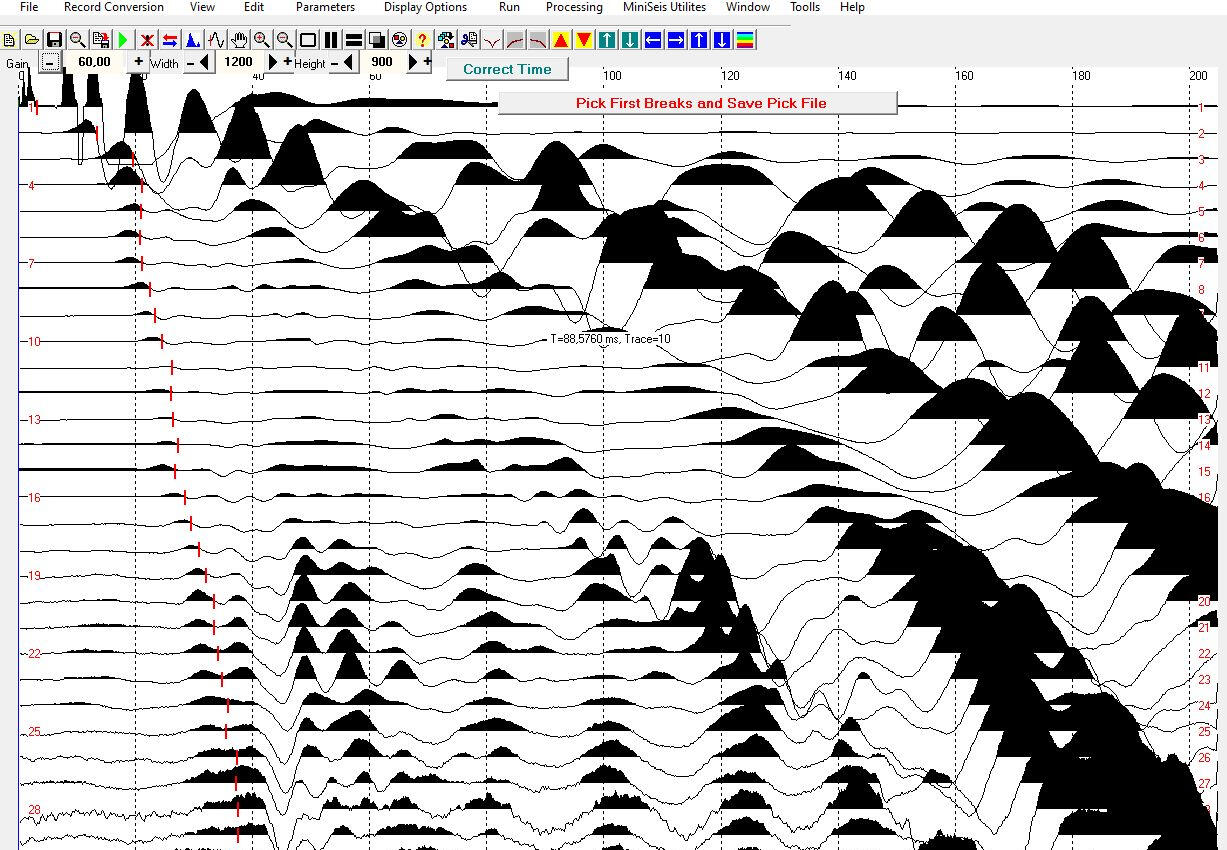Open the MiniSeis Utilites menu
Image resolution: width=1227 pixels, height=850 pixels.
(x=664, y=7)
